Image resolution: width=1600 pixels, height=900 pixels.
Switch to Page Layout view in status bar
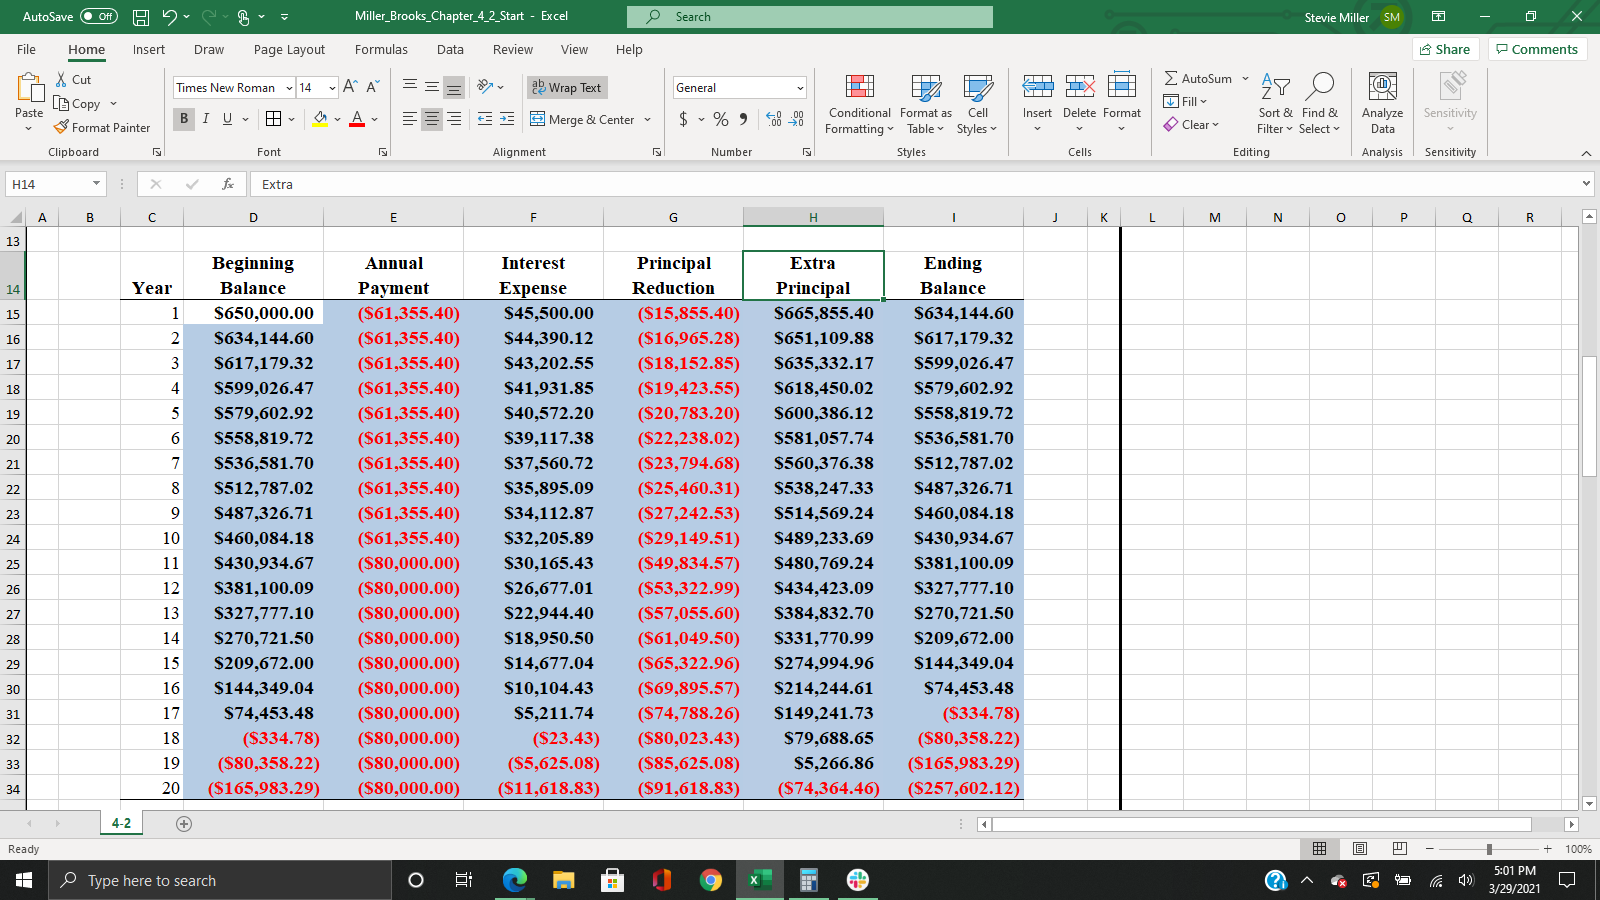1360,849
